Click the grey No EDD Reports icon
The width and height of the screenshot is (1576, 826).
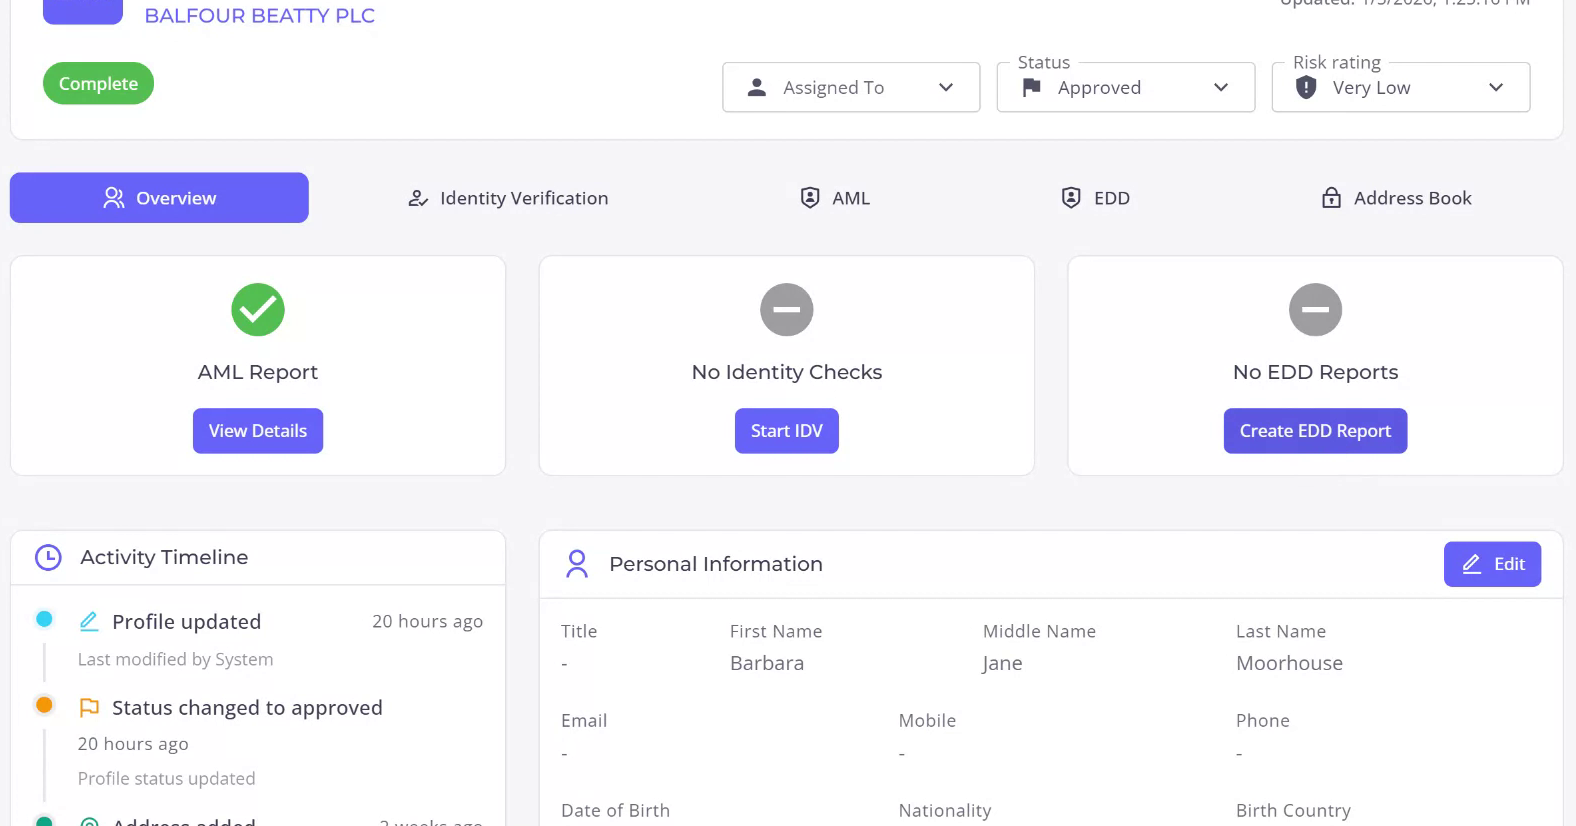point(1315,310)
